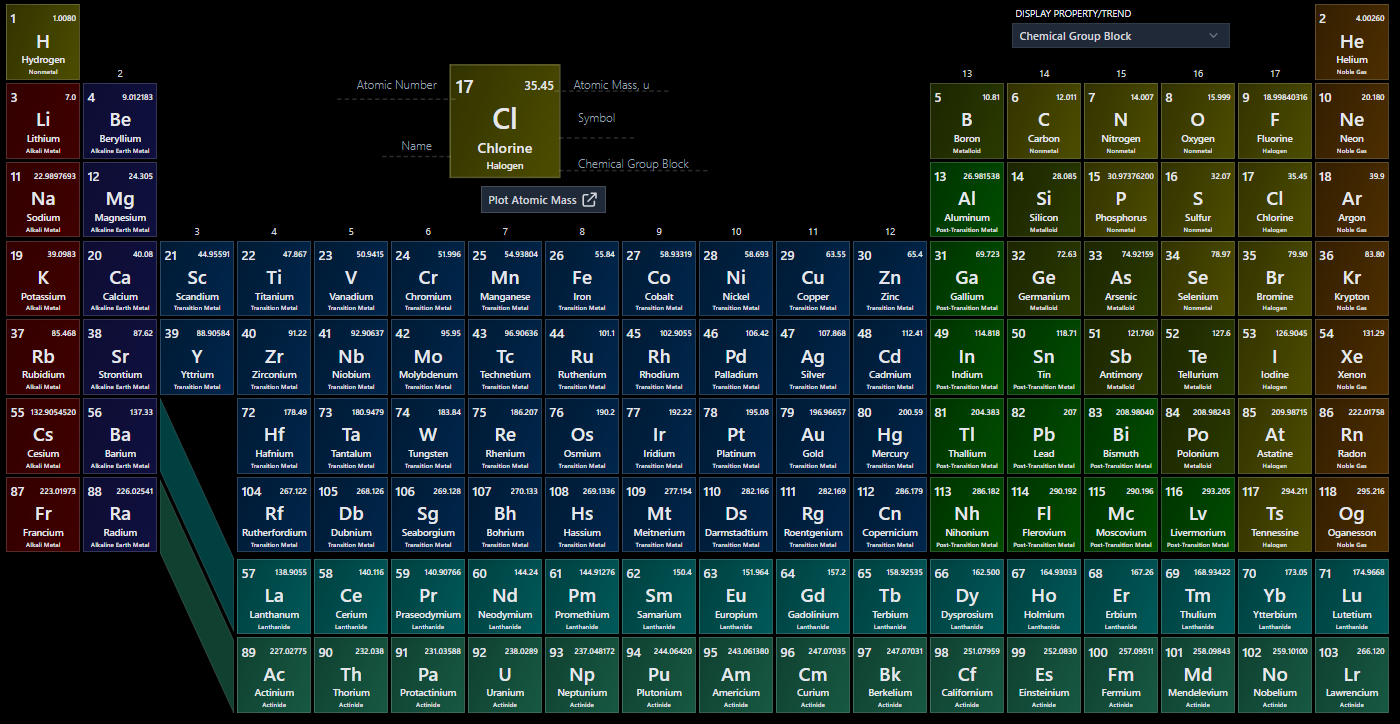Click the external link icon on Plot Atomic Mass
The width and height of the screenshot is (1400, 724).
click(x=590, y=200)
